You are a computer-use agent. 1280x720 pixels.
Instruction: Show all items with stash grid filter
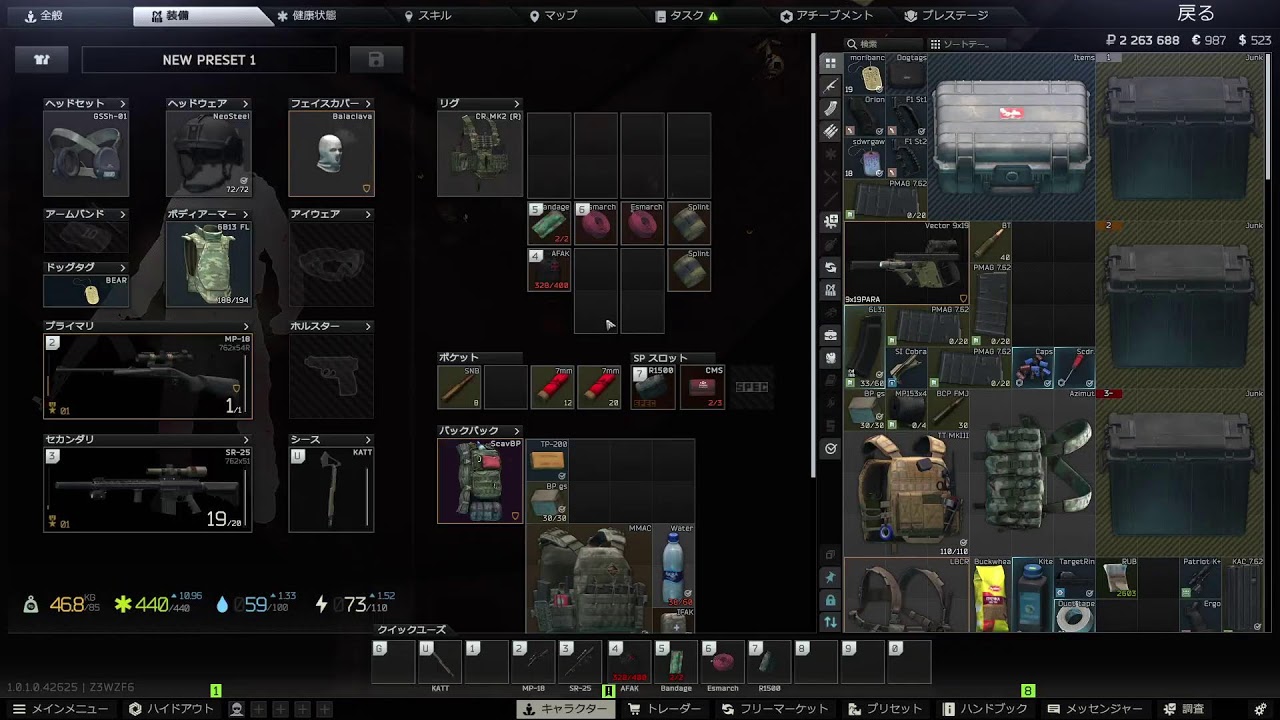coord(830,63)
